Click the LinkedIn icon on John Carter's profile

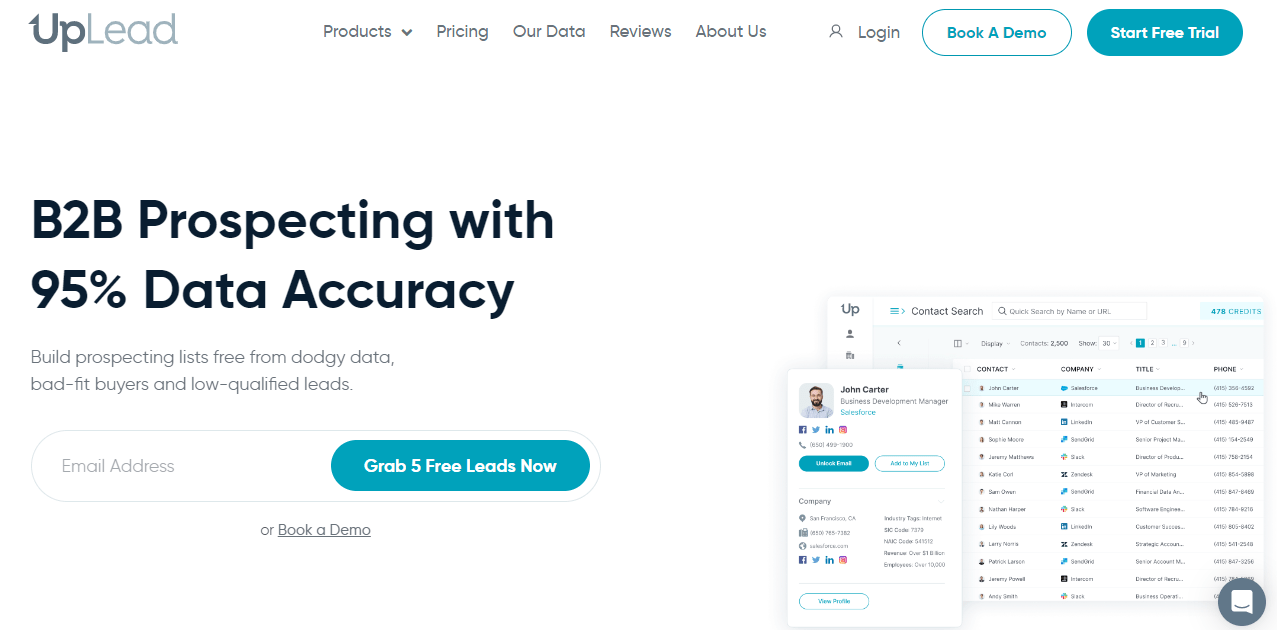[x=829, y=429]
